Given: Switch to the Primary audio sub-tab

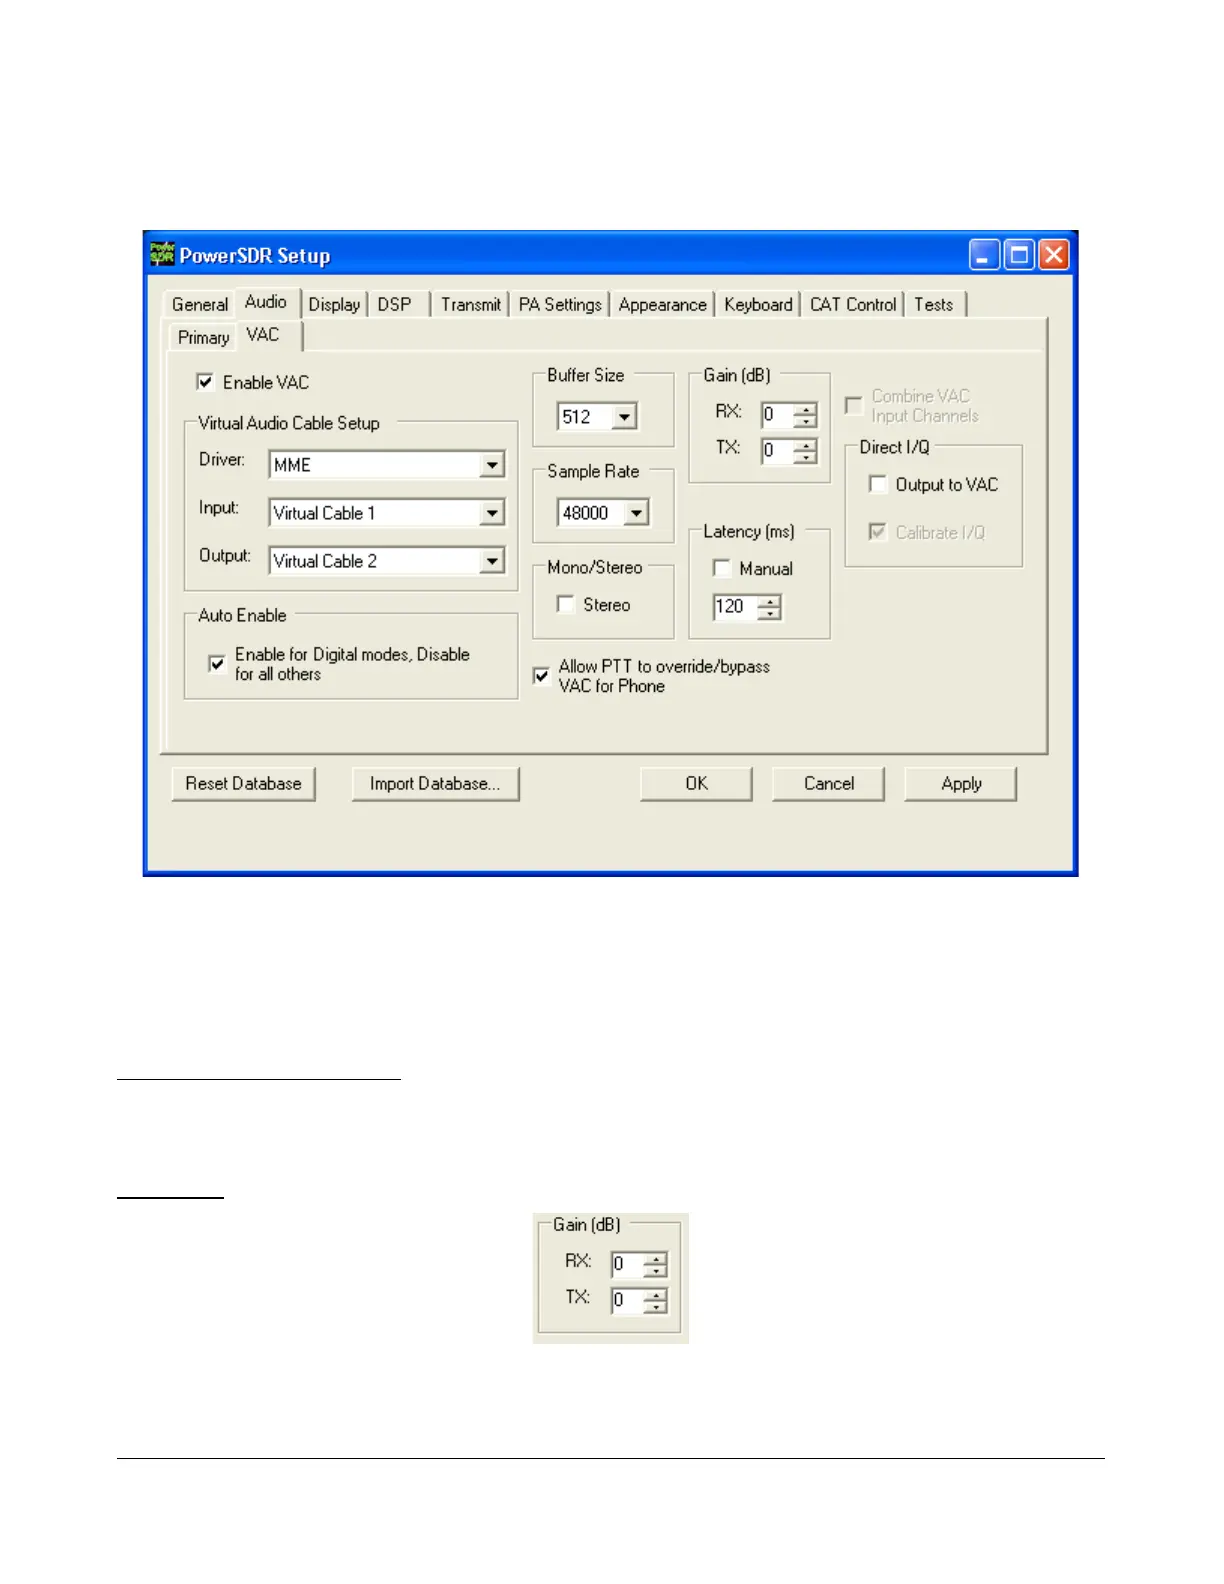Looking at the screenshot, I should [x=204, y=337].
